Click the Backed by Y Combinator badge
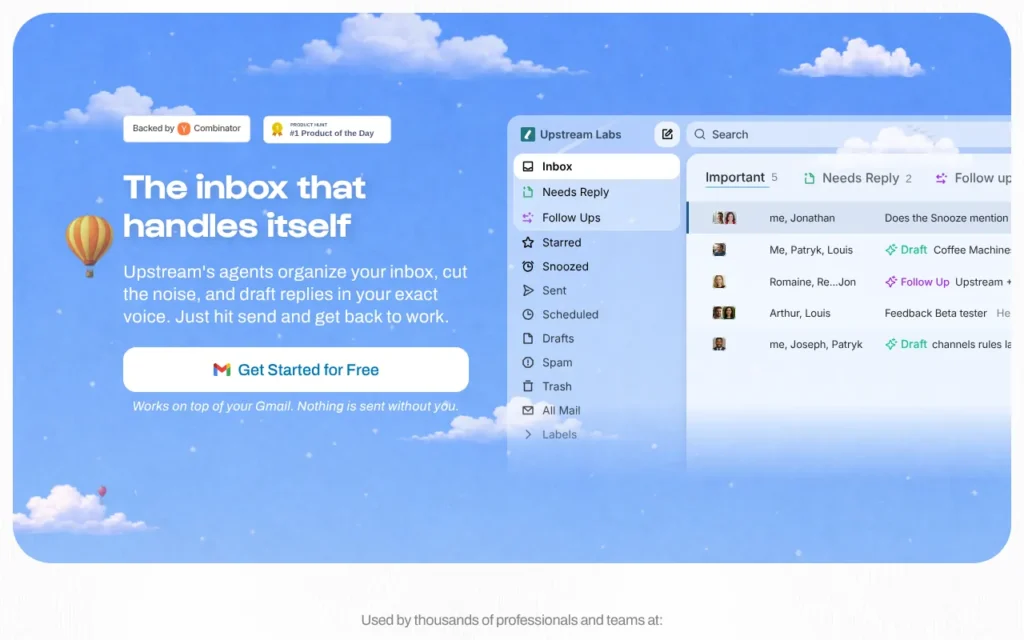The width and height of the screenshot is (1024, 640). tap(187, 129)
